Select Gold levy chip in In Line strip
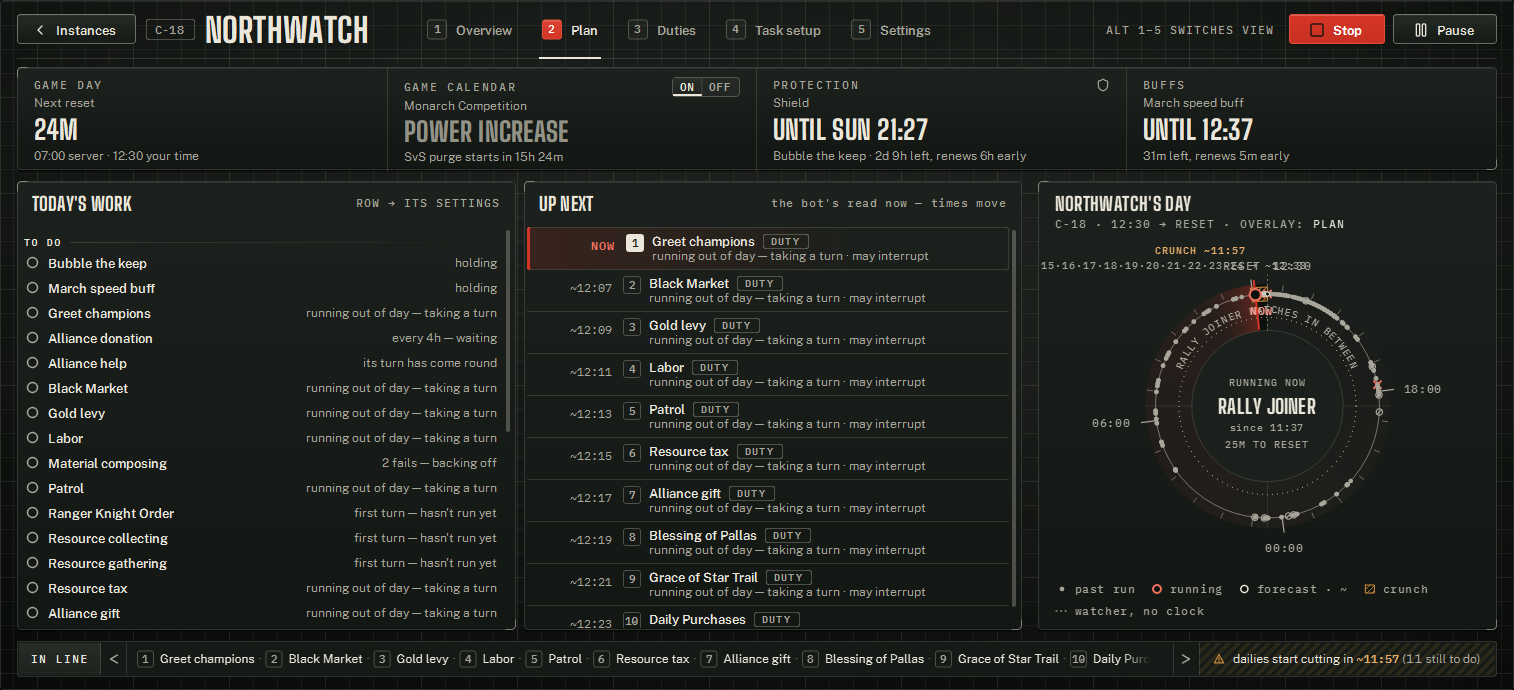This screenshot has width=1514, height=690. click(411, 659)
